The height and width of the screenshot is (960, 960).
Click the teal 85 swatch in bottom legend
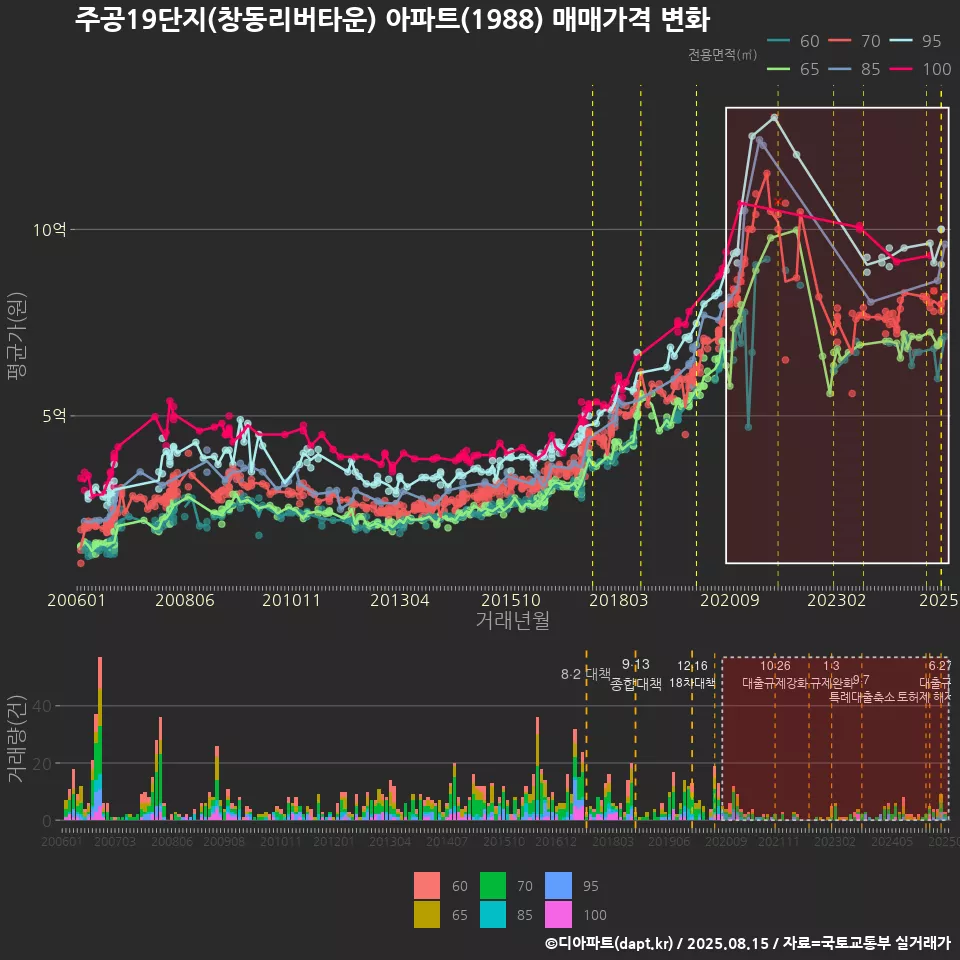(493, 914)
